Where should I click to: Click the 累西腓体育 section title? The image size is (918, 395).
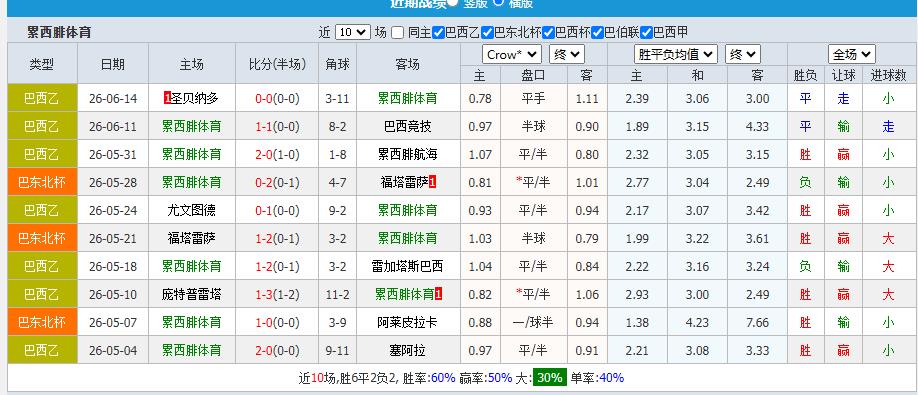[x=59, y=32]
